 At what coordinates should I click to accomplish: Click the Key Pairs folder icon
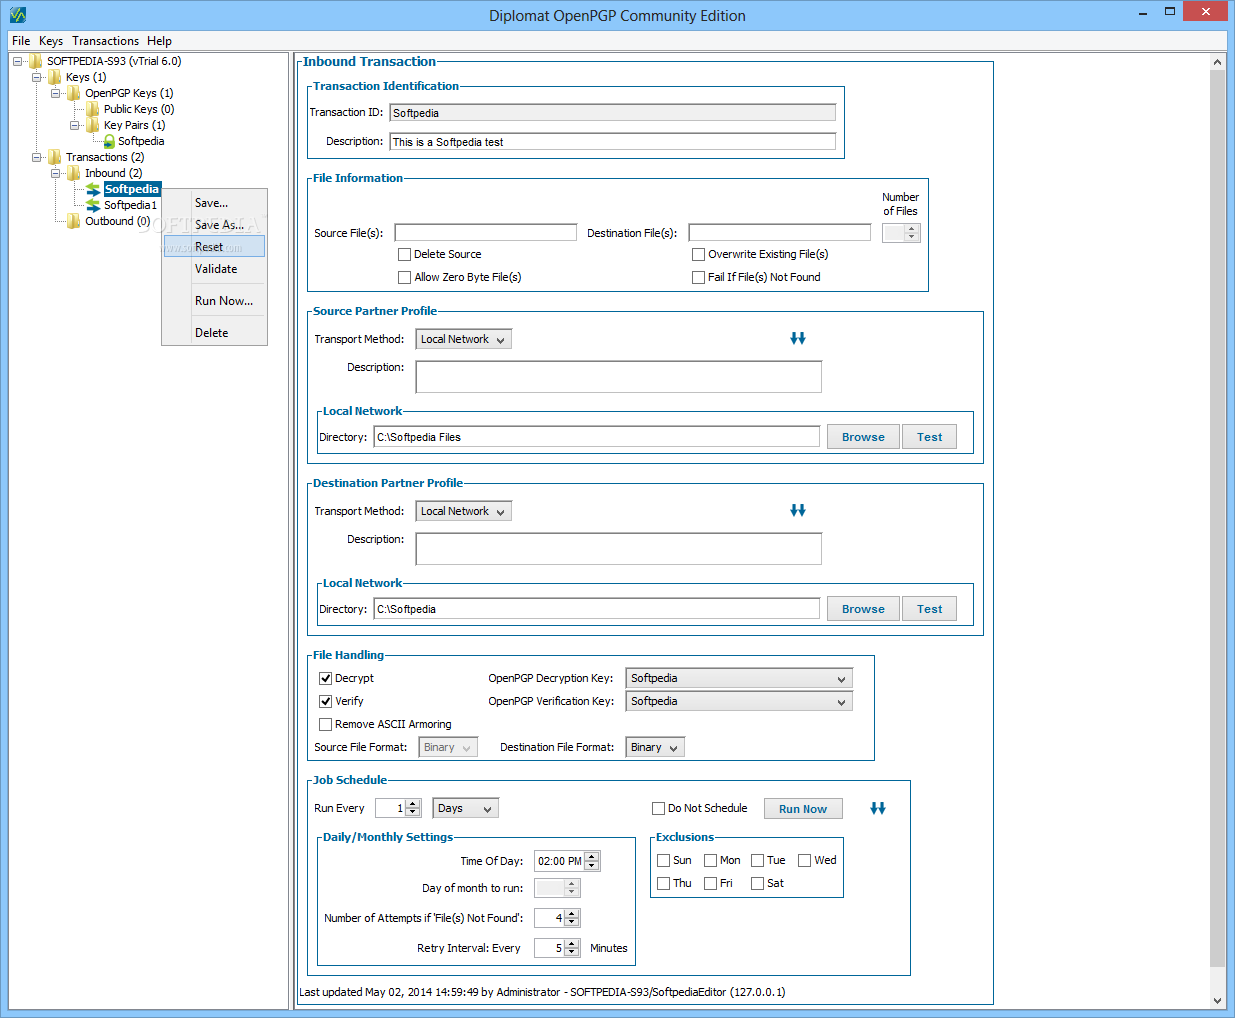93,125
